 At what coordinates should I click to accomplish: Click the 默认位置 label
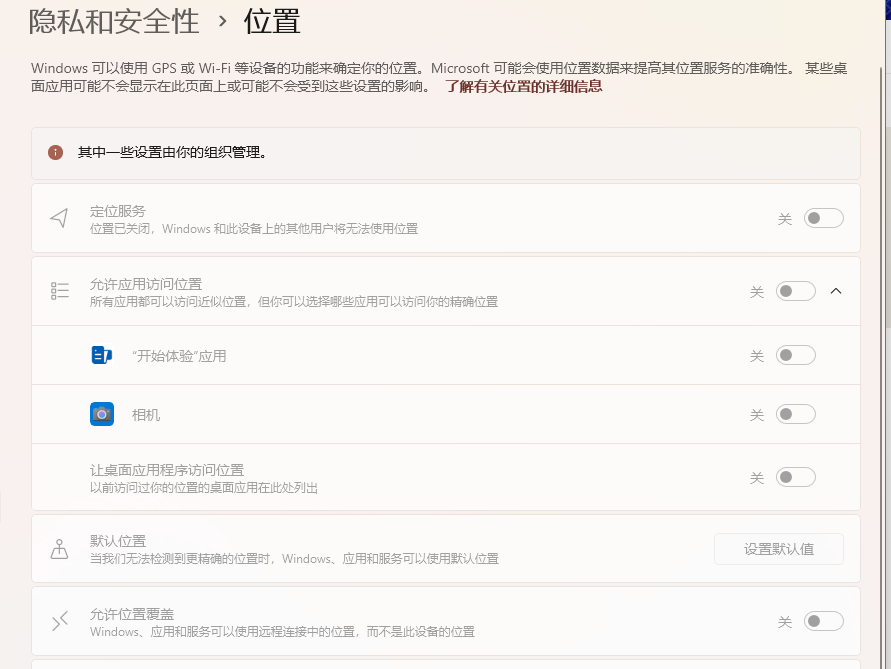click(x=118, y=541)
